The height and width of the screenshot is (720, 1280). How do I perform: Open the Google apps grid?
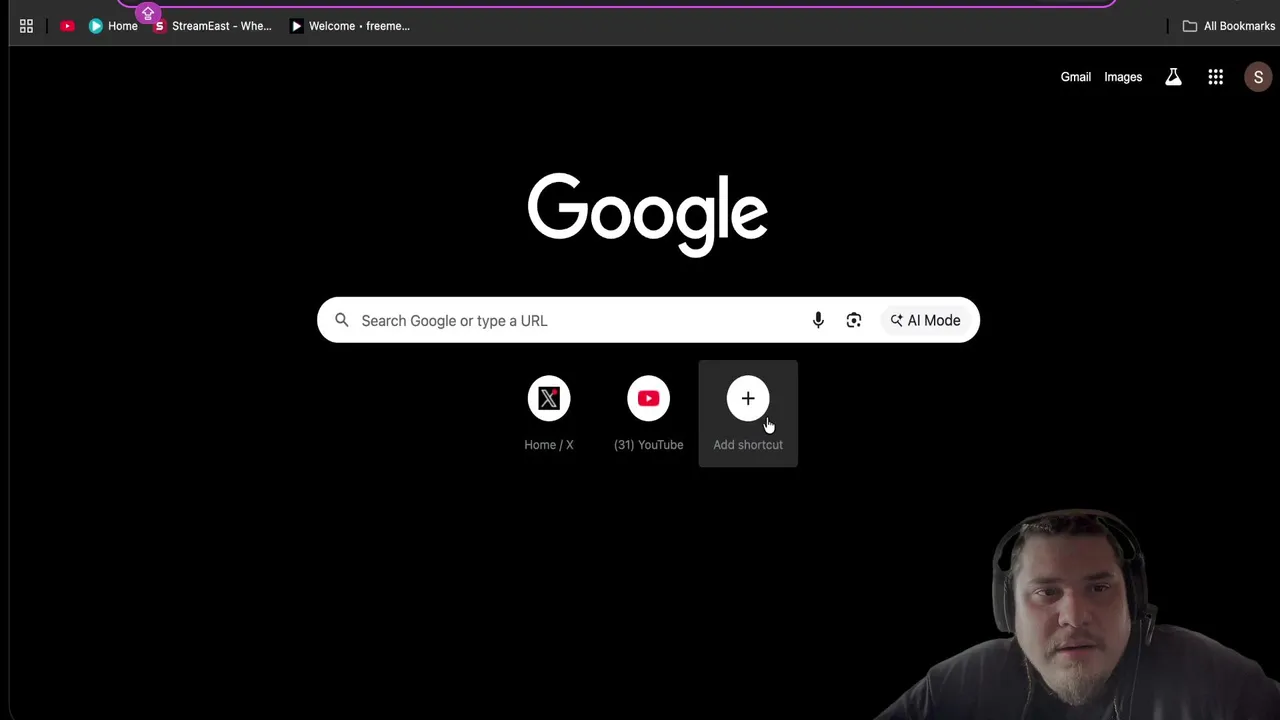click(x=1216, y=77)
